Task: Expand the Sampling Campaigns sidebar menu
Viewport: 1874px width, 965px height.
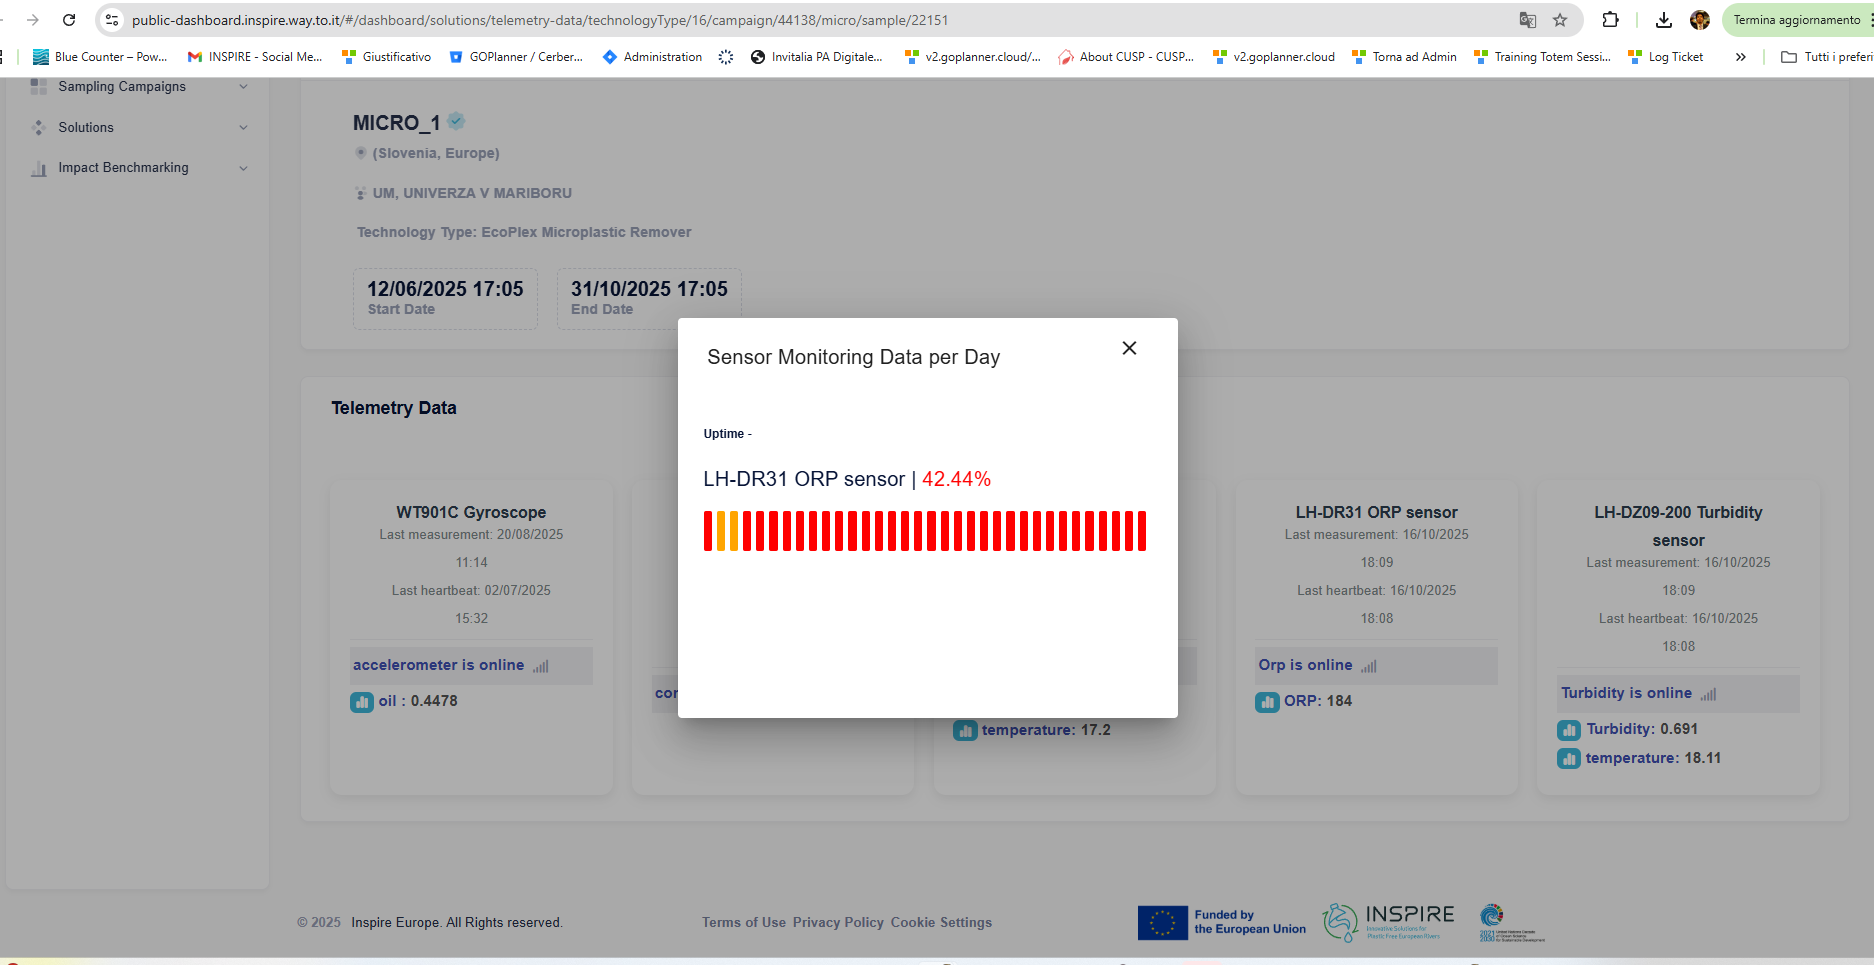Action: [137, 87]
